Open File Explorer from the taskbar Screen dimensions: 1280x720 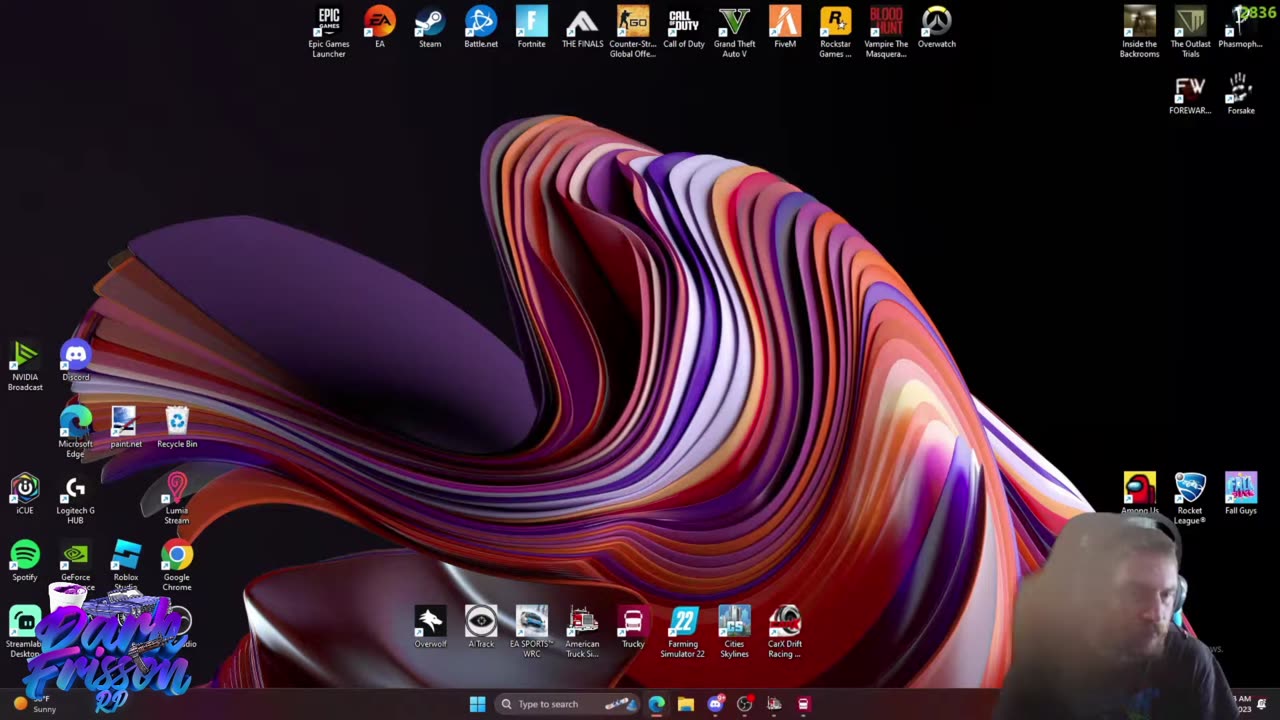tap(685, 704)
